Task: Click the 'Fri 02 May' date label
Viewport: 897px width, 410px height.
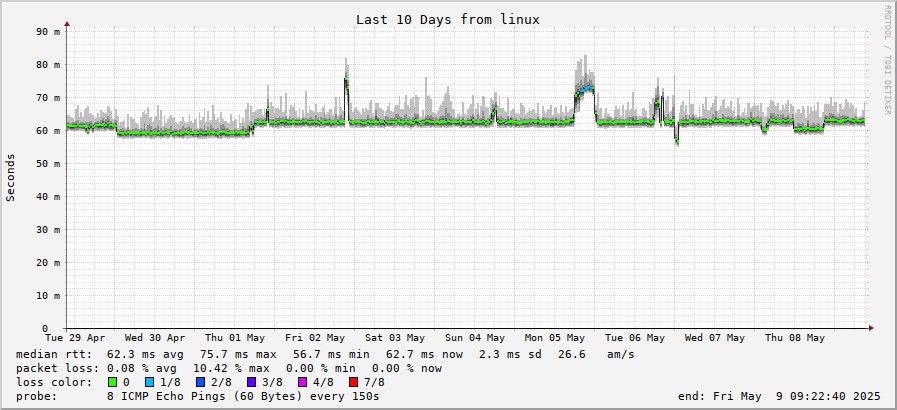Action: coord(315,338)
